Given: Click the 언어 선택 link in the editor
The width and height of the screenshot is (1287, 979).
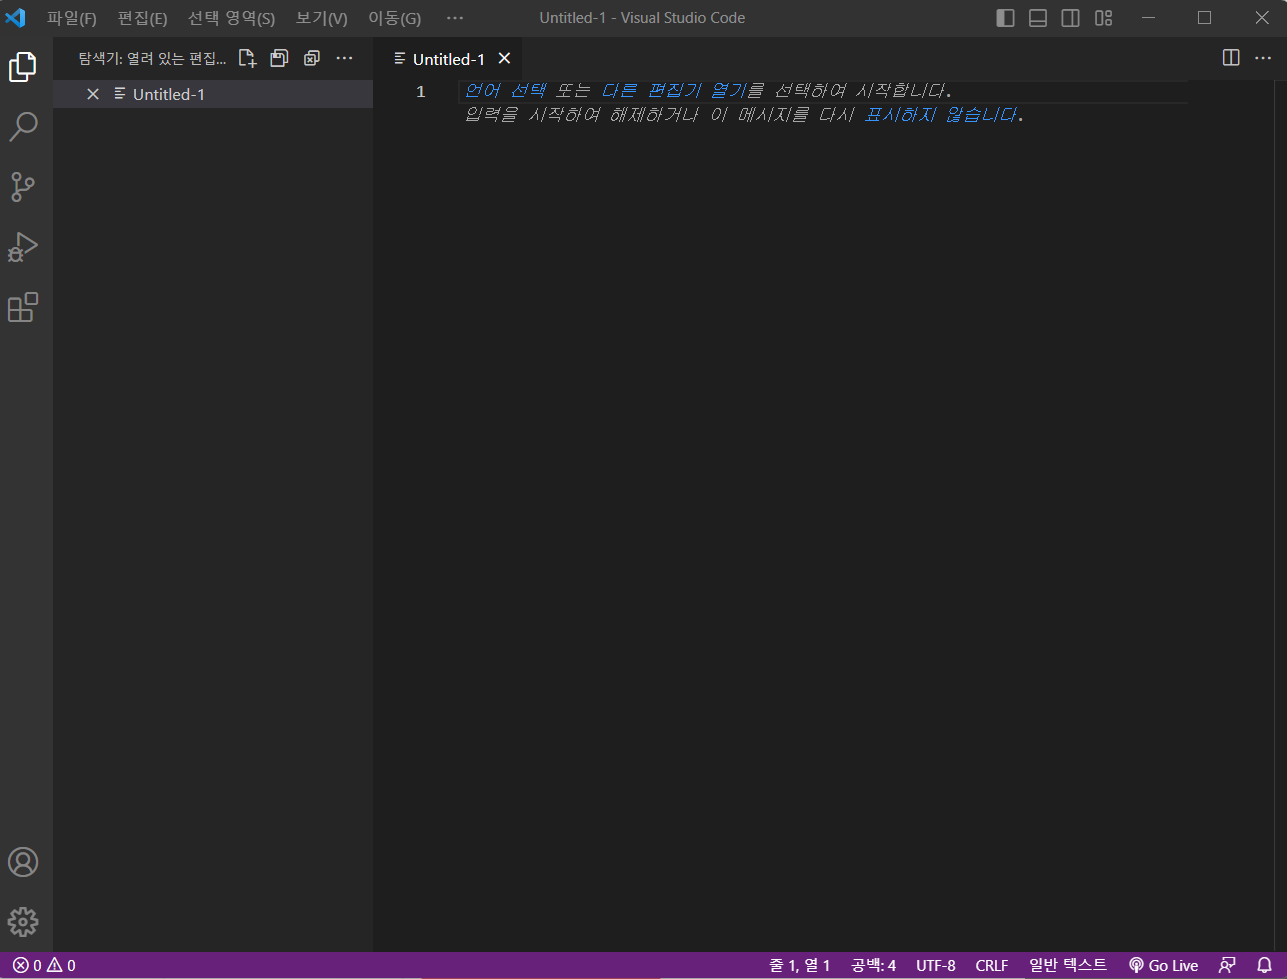Looking at the screenshot, I should [x=504, y=91].
